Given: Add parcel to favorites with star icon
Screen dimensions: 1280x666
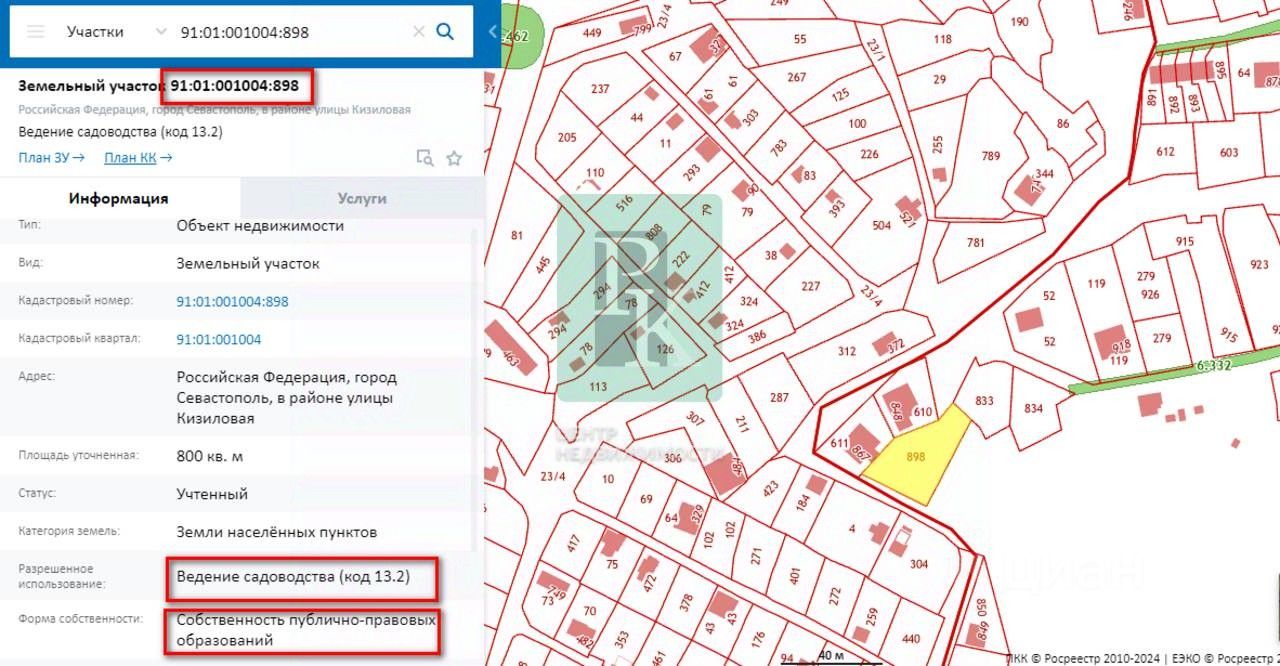Looking at the screenshot, I should click(x=454, y=158).
